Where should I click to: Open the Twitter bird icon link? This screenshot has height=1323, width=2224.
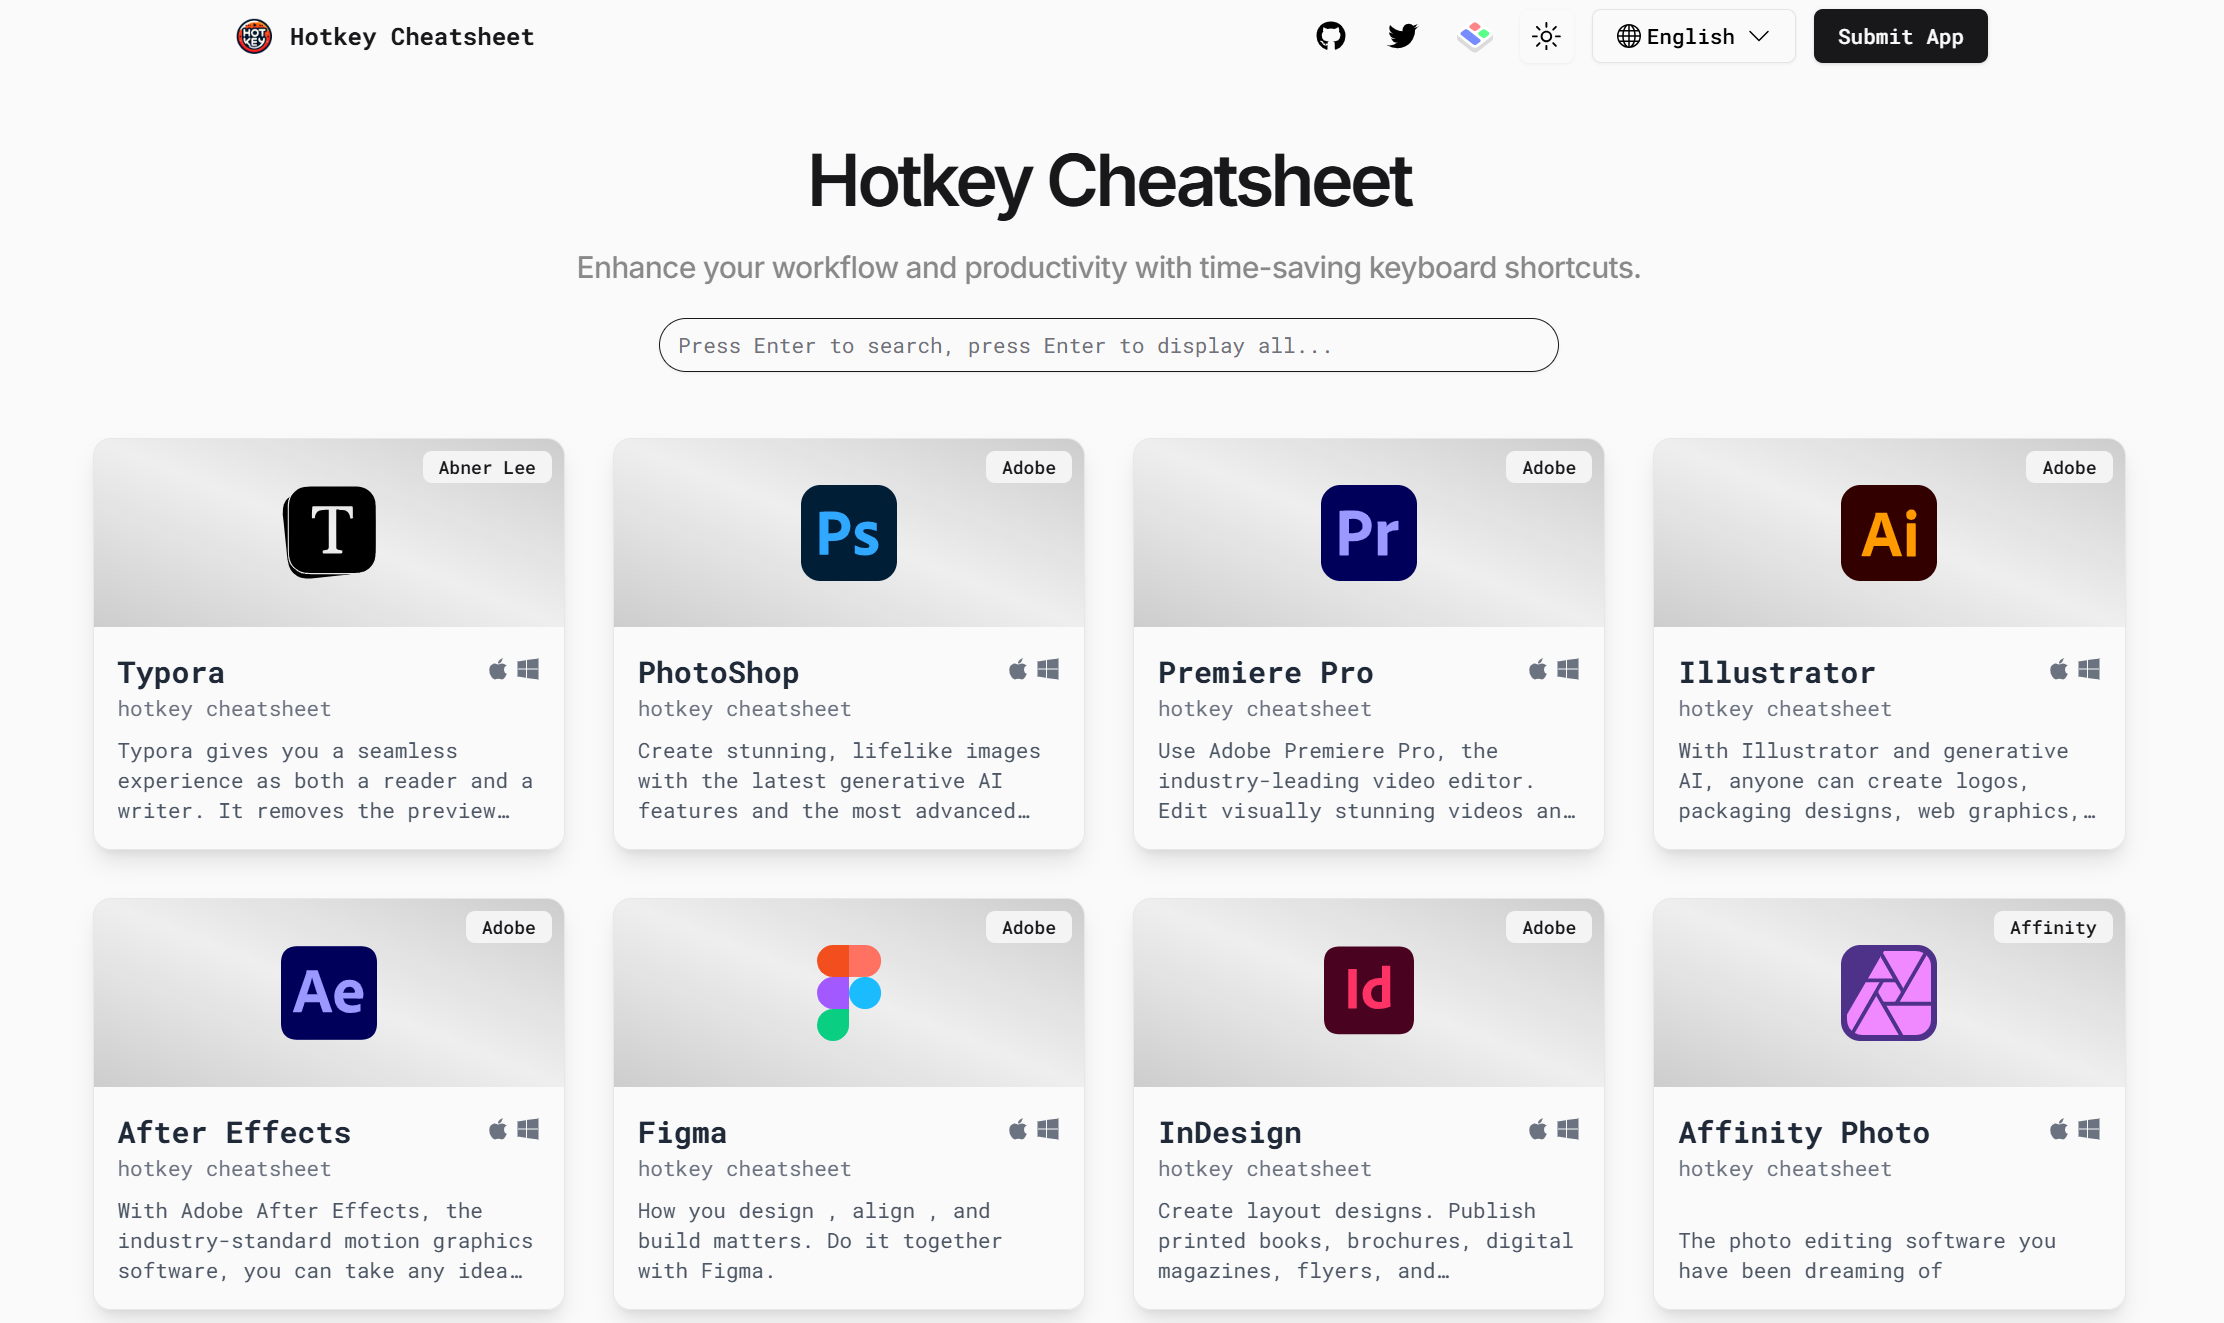click(1402, 37)
